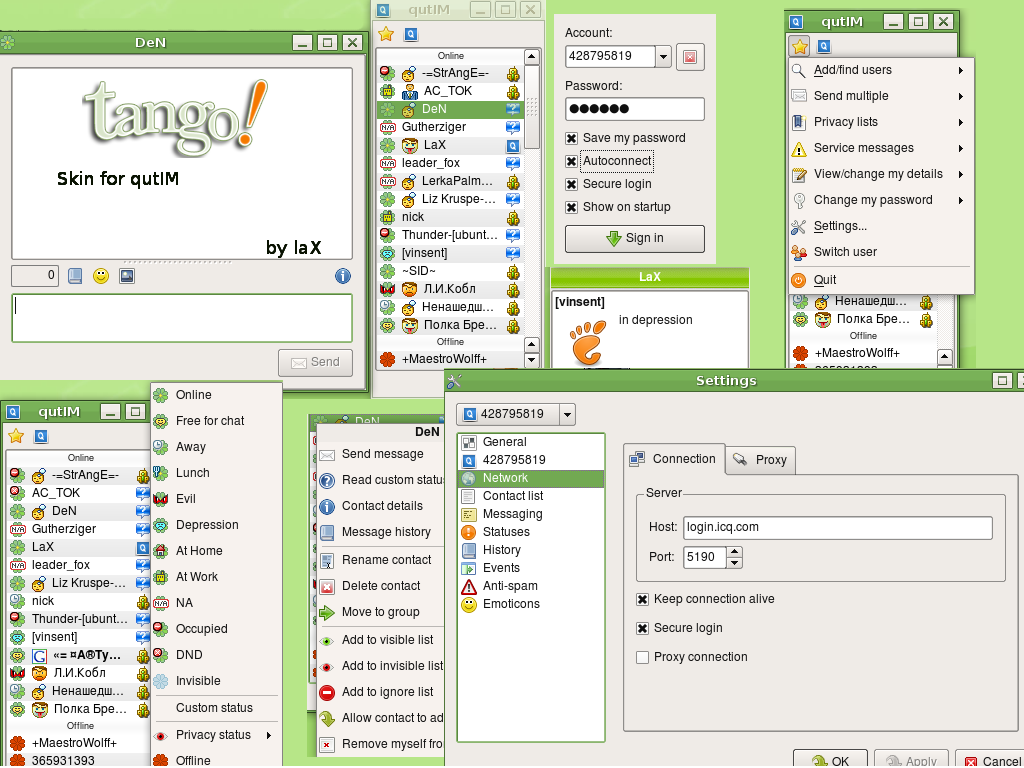Expand the Privacy lists submenu arrow
1024x768 pixels.
coord(961,123)
